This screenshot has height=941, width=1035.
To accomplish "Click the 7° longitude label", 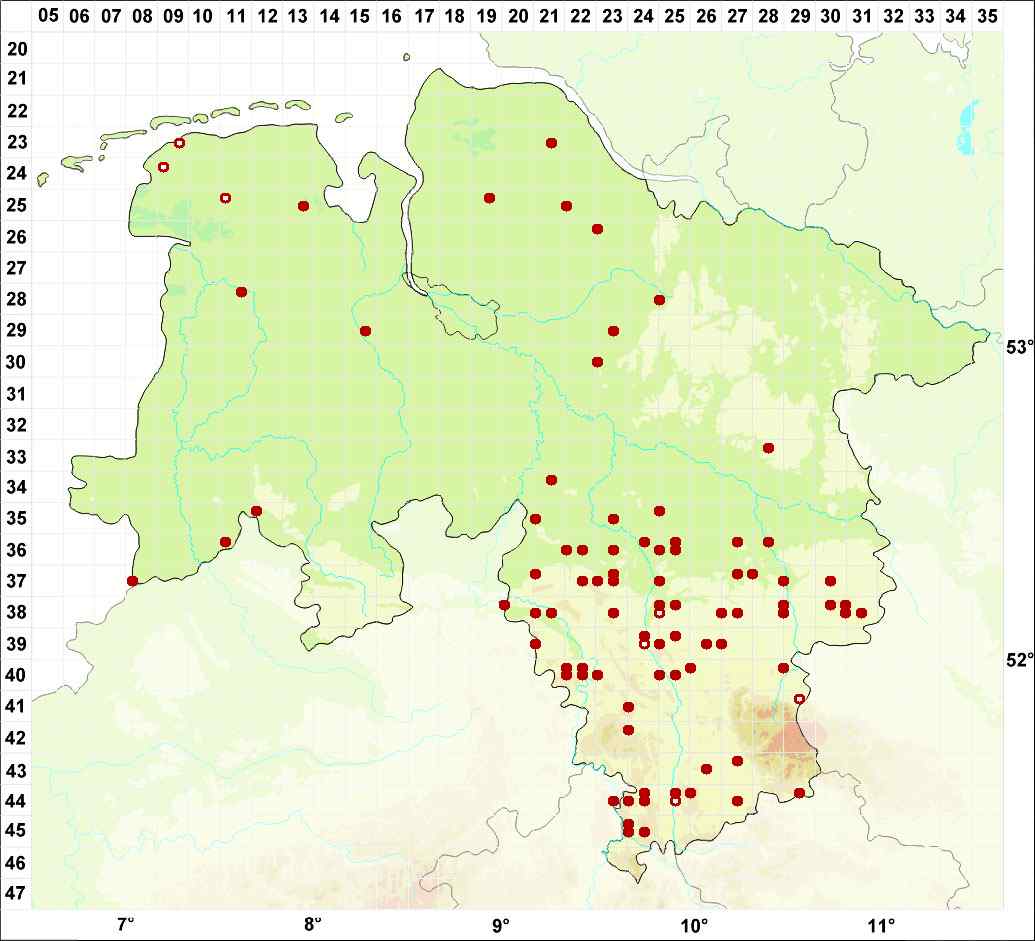I will tap(126, 923).
